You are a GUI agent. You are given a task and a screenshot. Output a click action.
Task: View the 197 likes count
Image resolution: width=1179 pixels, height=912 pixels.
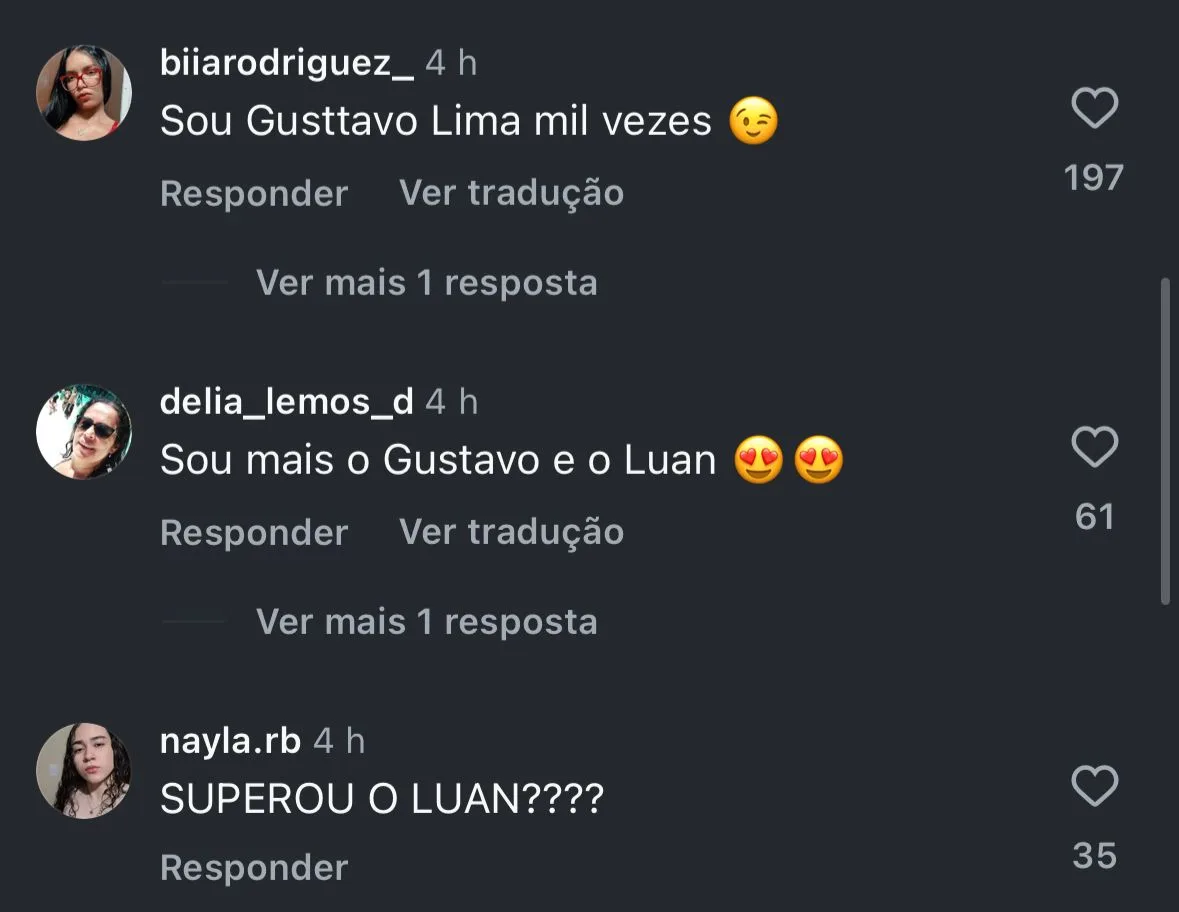tap(1094, 177)
